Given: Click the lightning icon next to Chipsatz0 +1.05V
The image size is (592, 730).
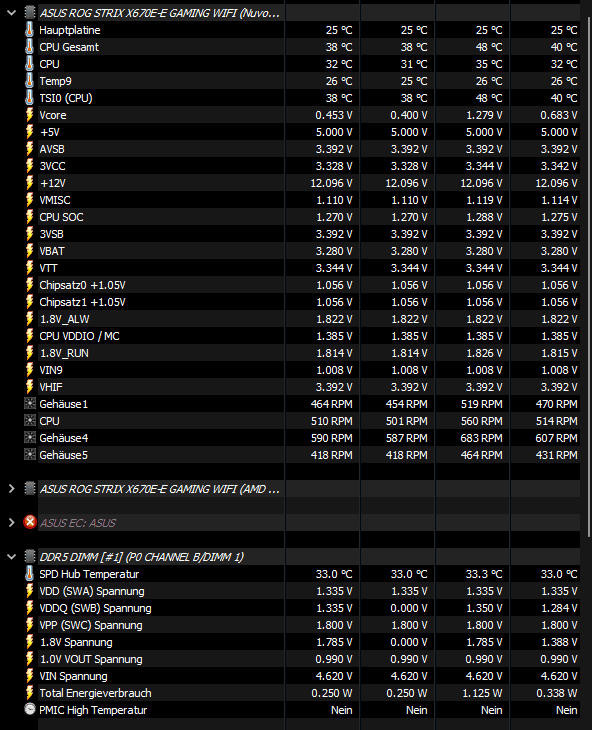Looking at the screenshot, I should click(29, 285).
